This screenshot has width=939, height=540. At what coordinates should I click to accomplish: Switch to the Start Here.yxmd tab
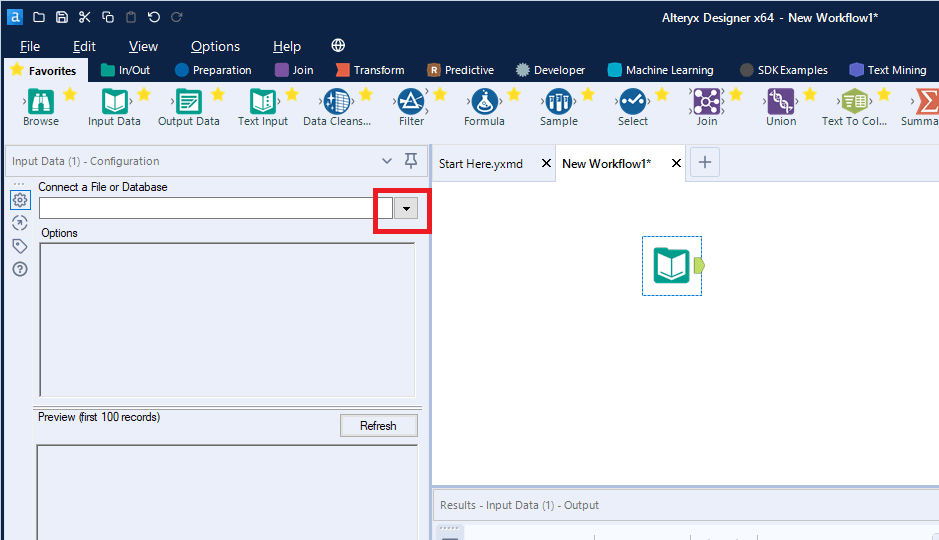480,163
